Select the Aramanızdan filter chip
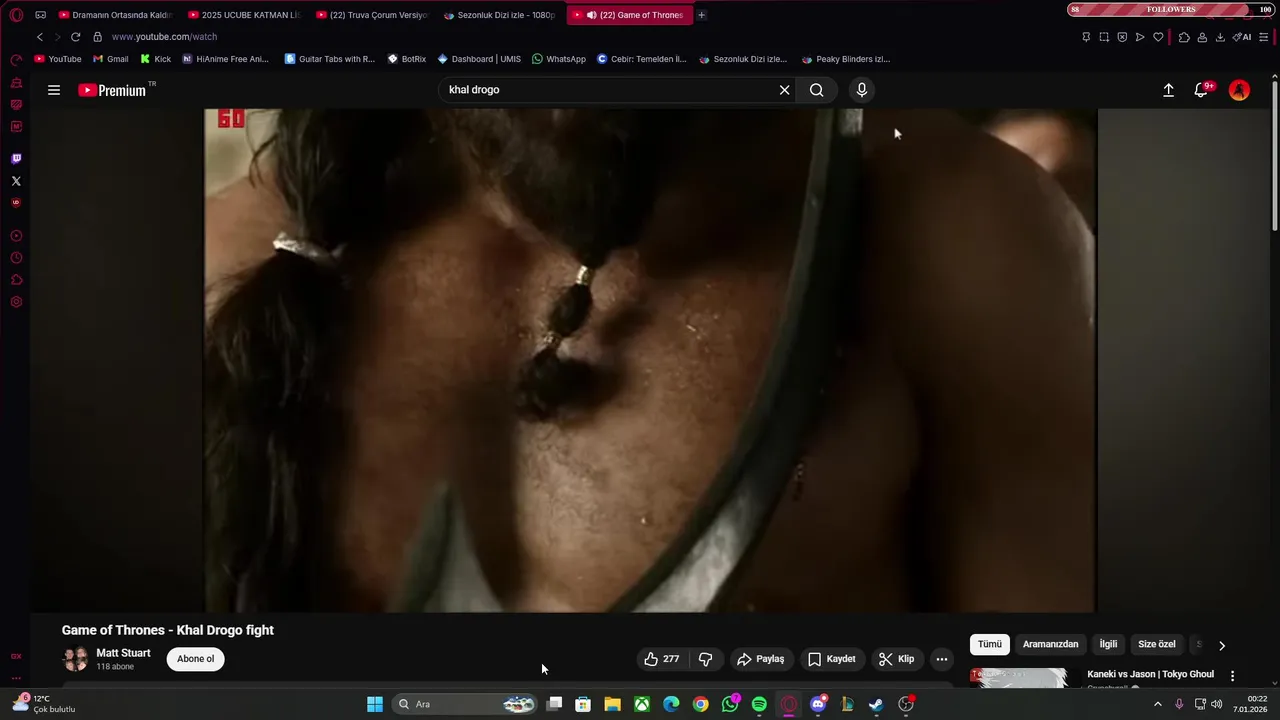1280x720 pixels. 1050,644
